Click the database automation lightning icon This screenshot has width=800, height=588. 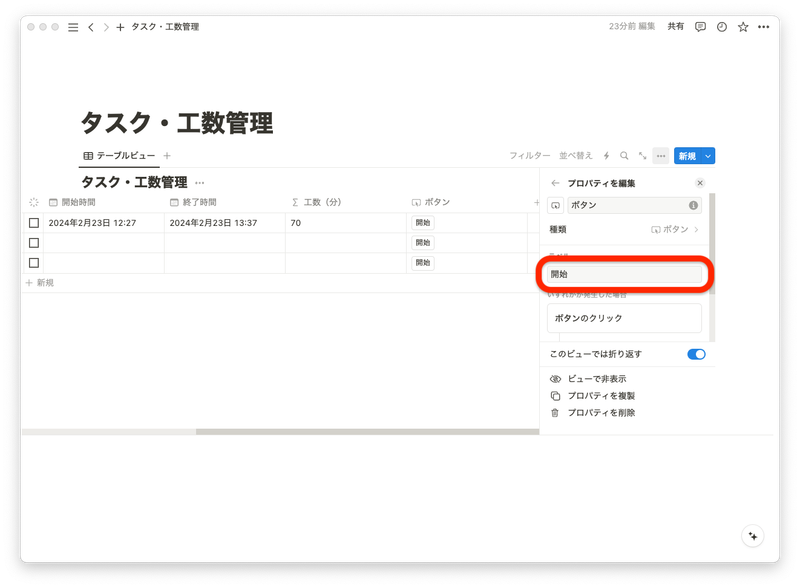[x=608, y=156]
